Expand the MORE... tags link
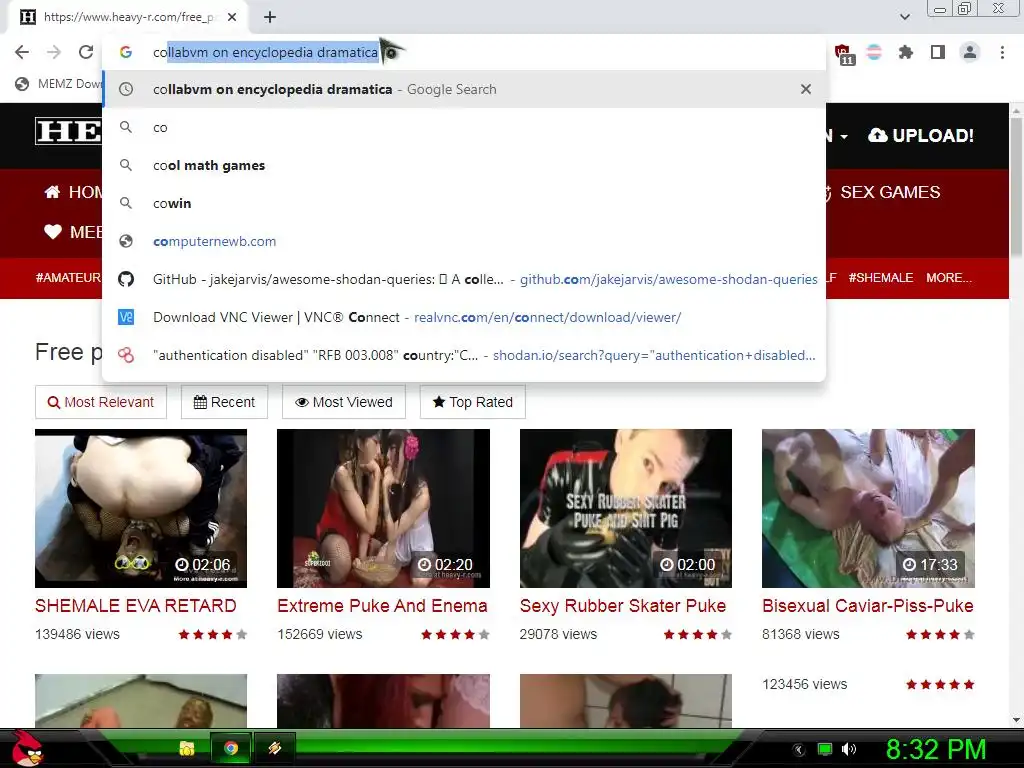 pyautogui.click(x=949, y=278)
